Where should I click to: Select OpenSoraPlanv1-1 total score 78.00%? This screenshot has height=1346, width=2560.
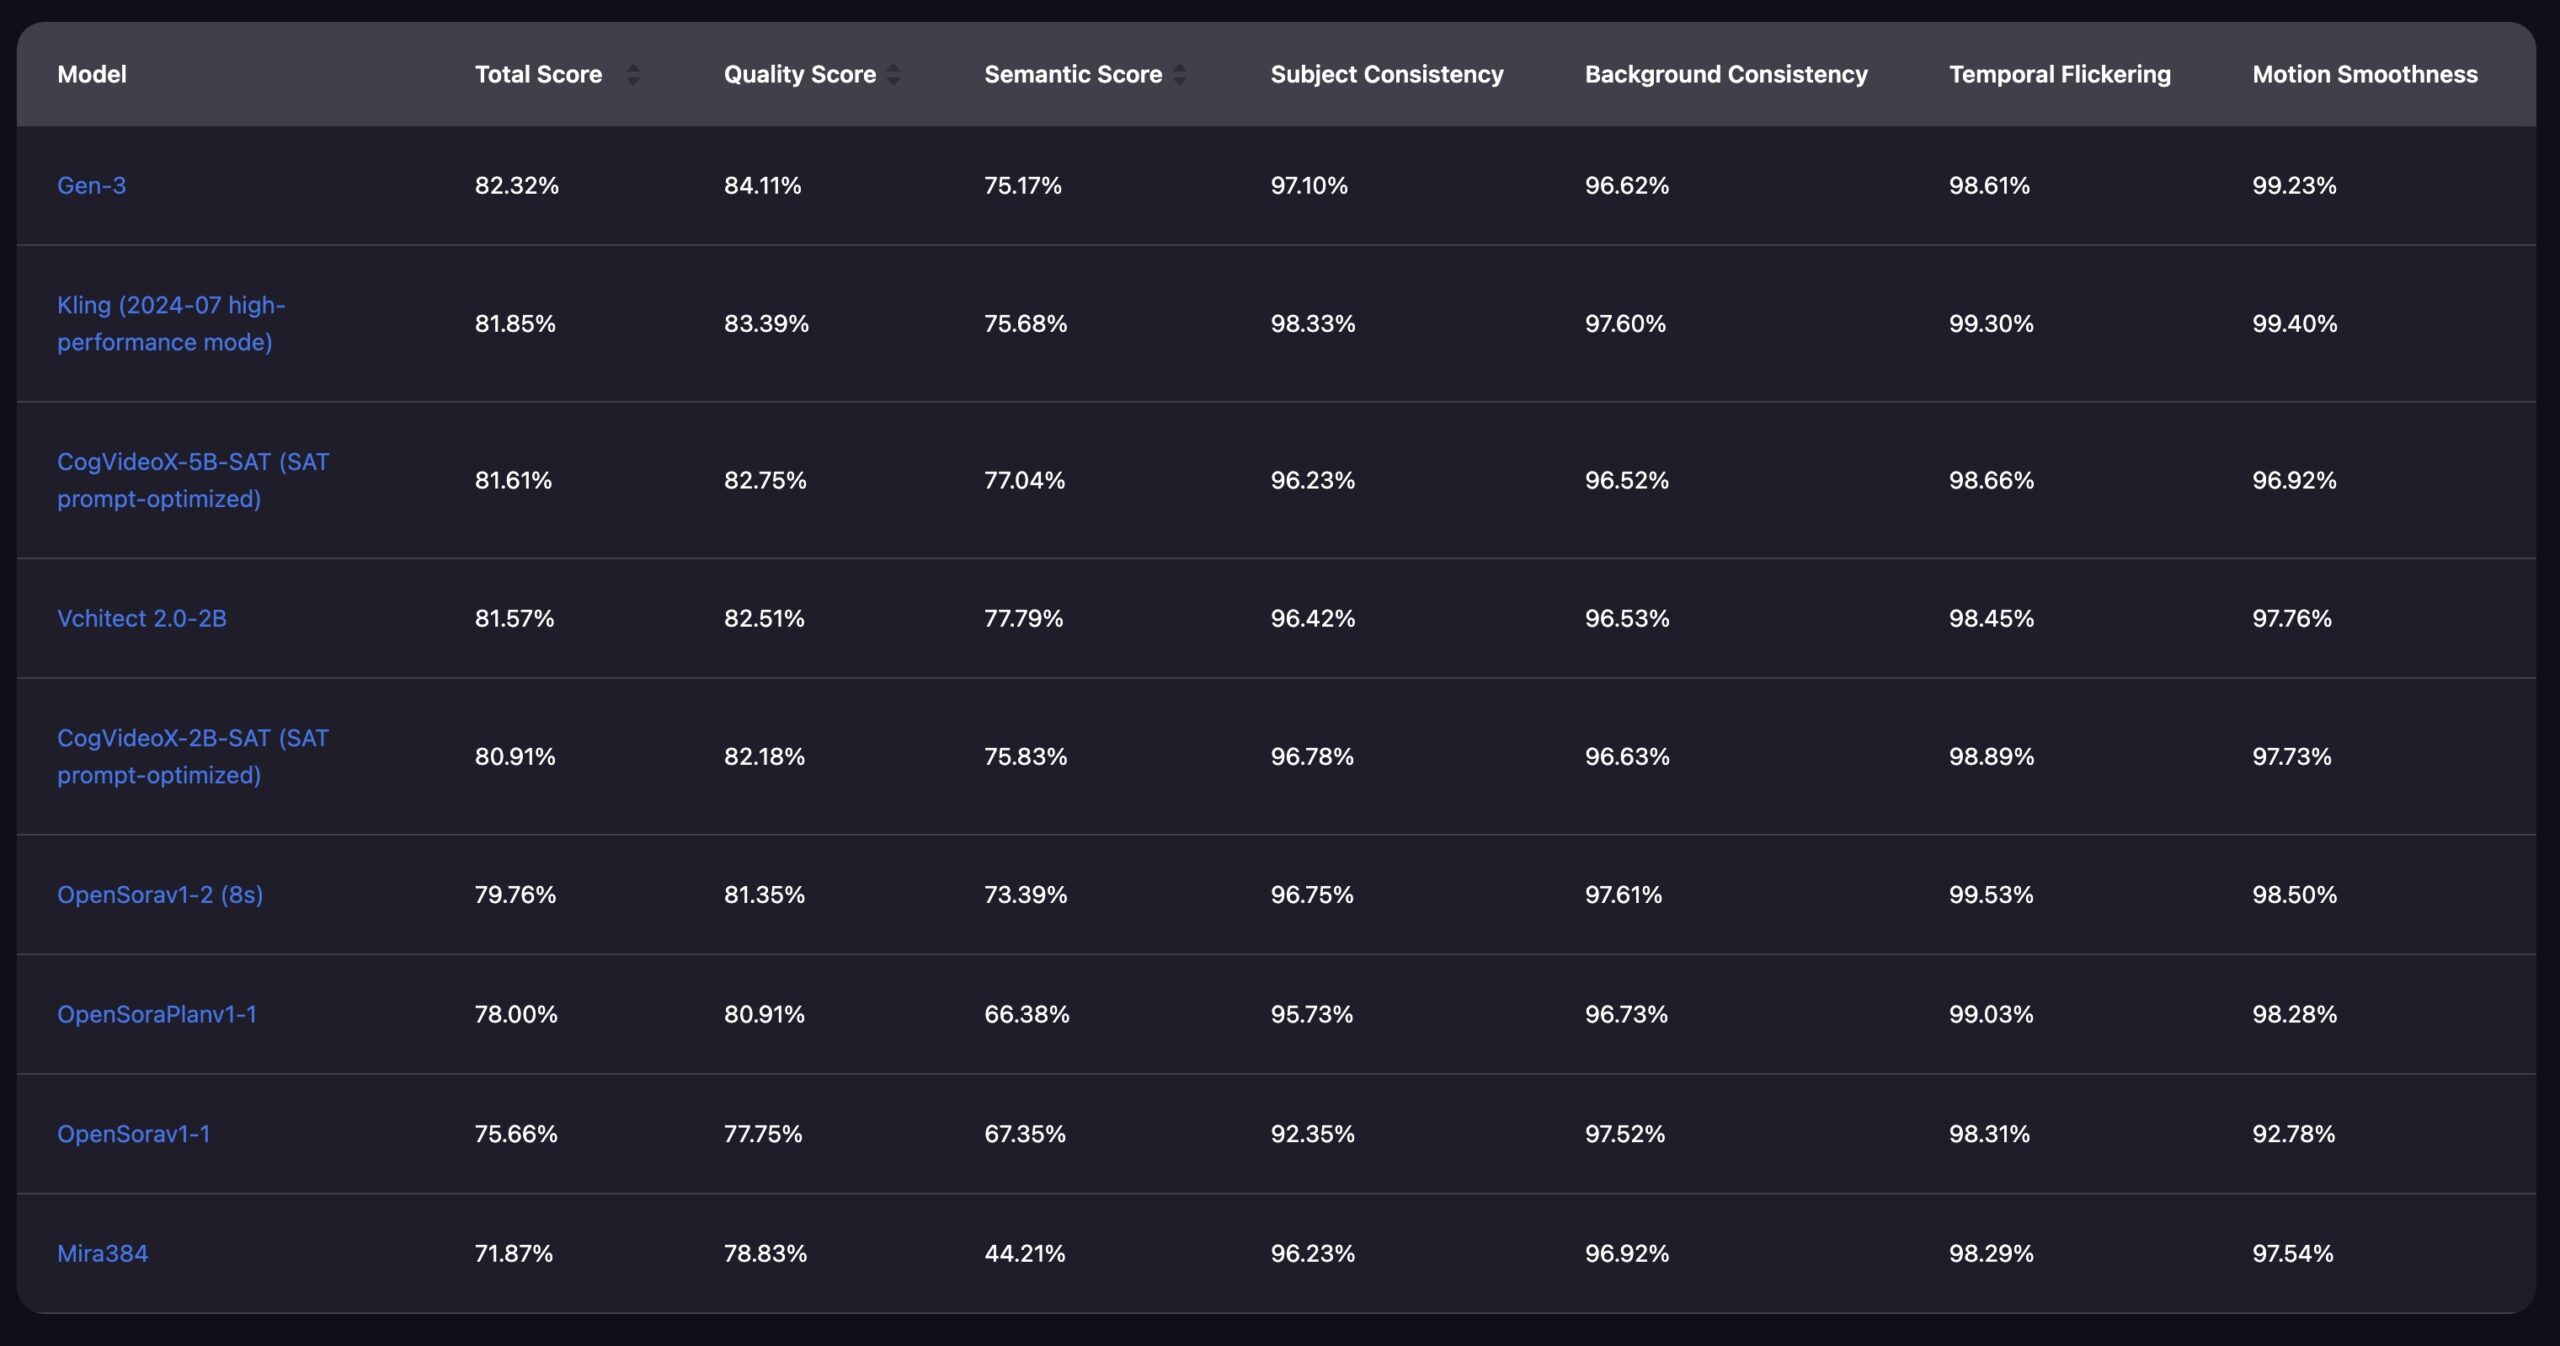pos(516,1014)
